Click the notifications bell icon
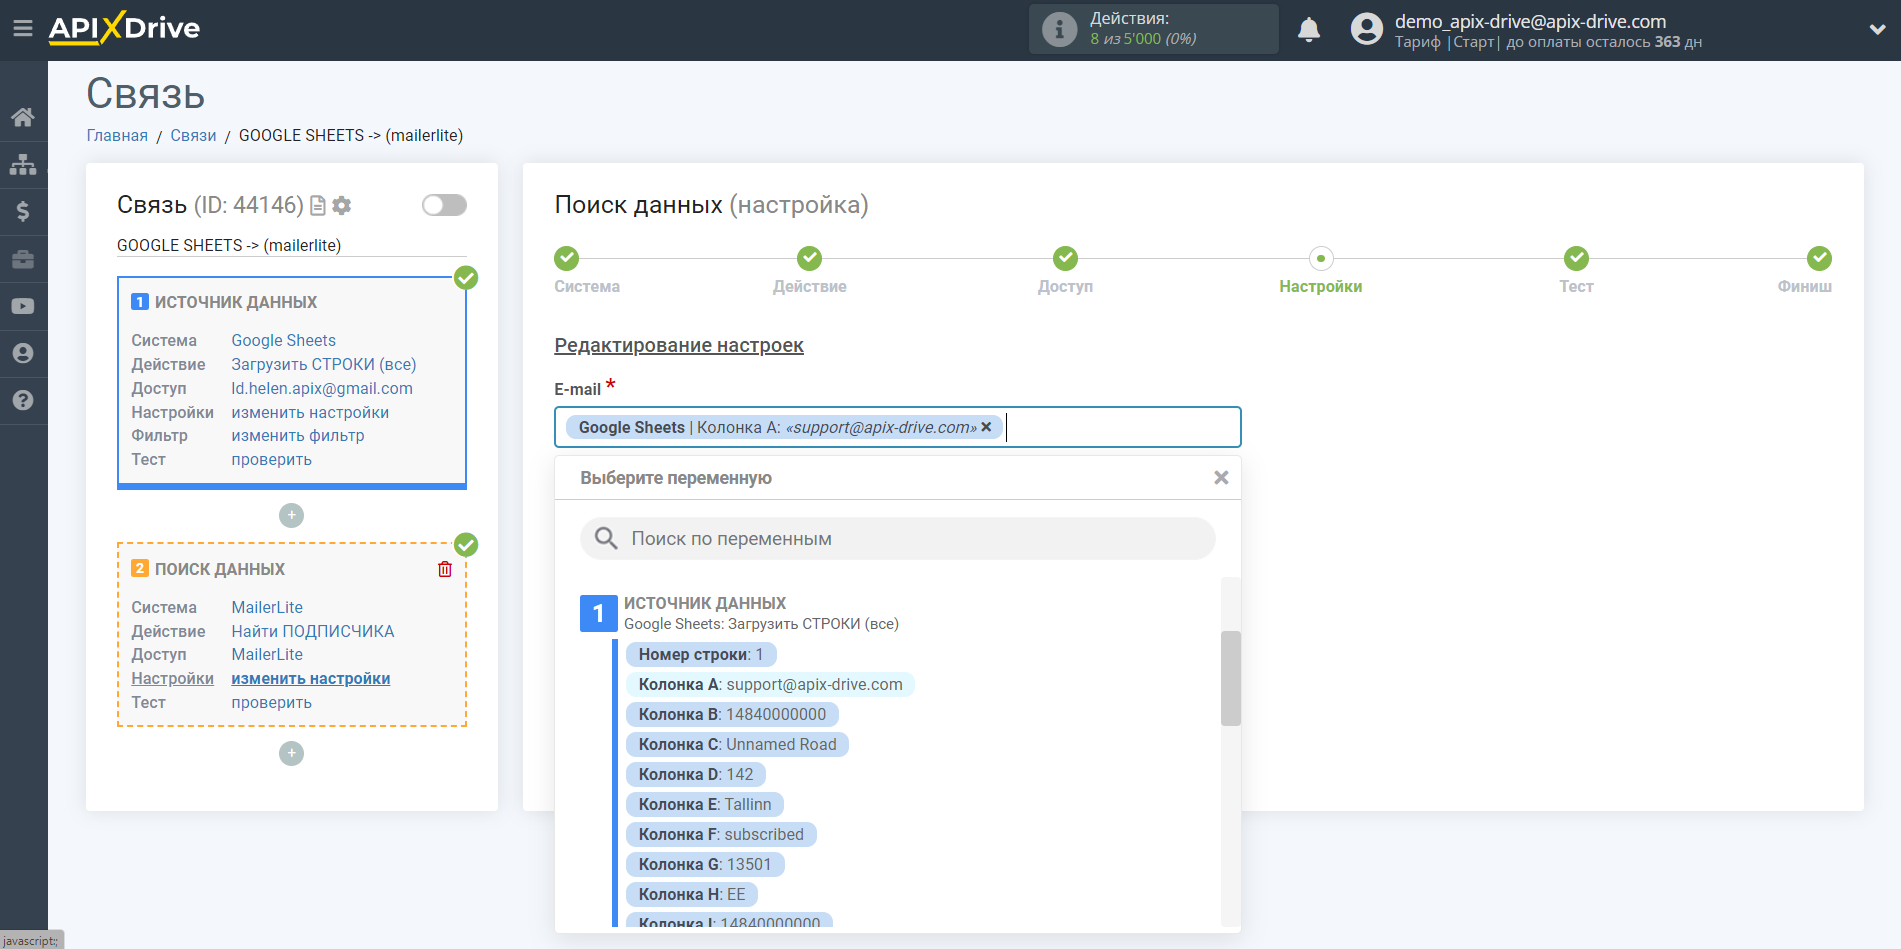 click(x=1309, y=30)
